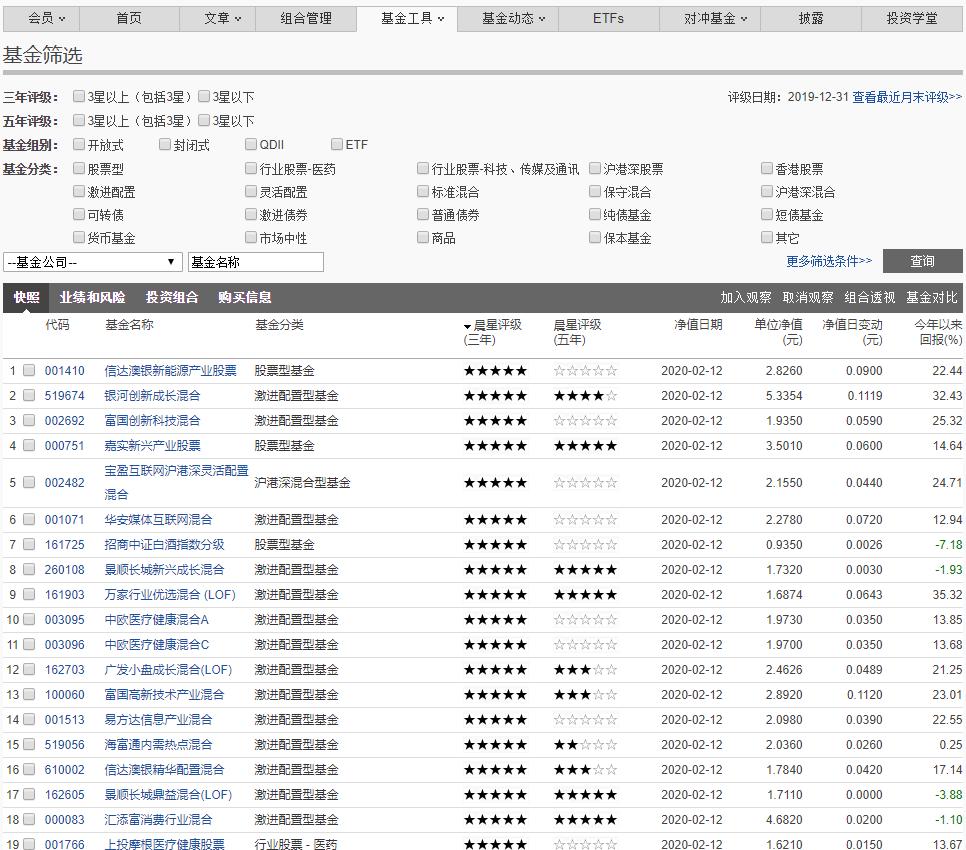Open the 基金公司 dropdown

(93, 262)
